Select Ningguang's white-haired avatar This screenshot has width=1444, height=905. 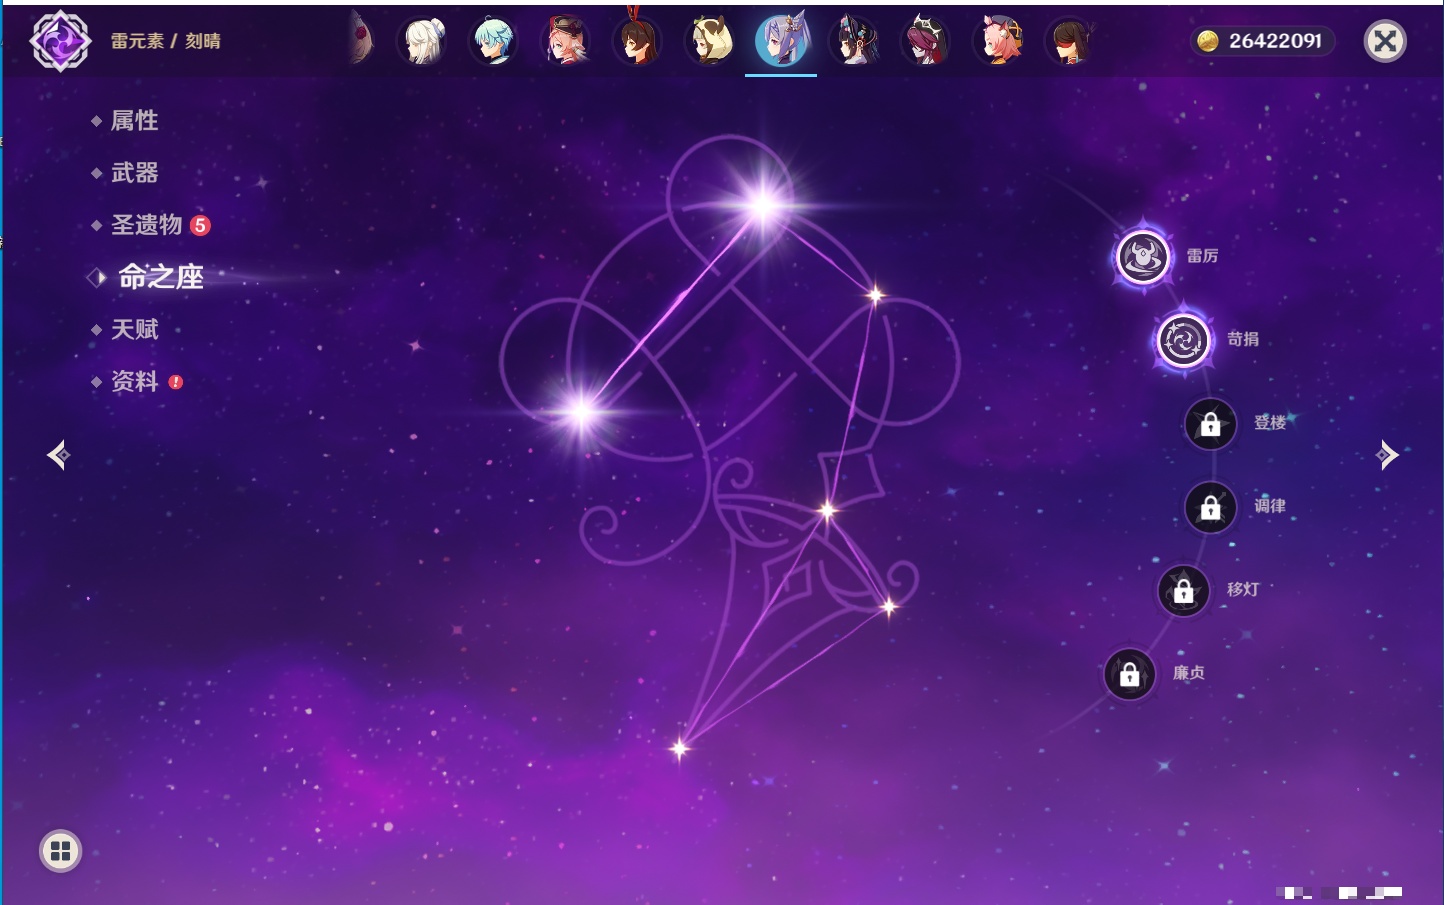click(x=421, y=41)
